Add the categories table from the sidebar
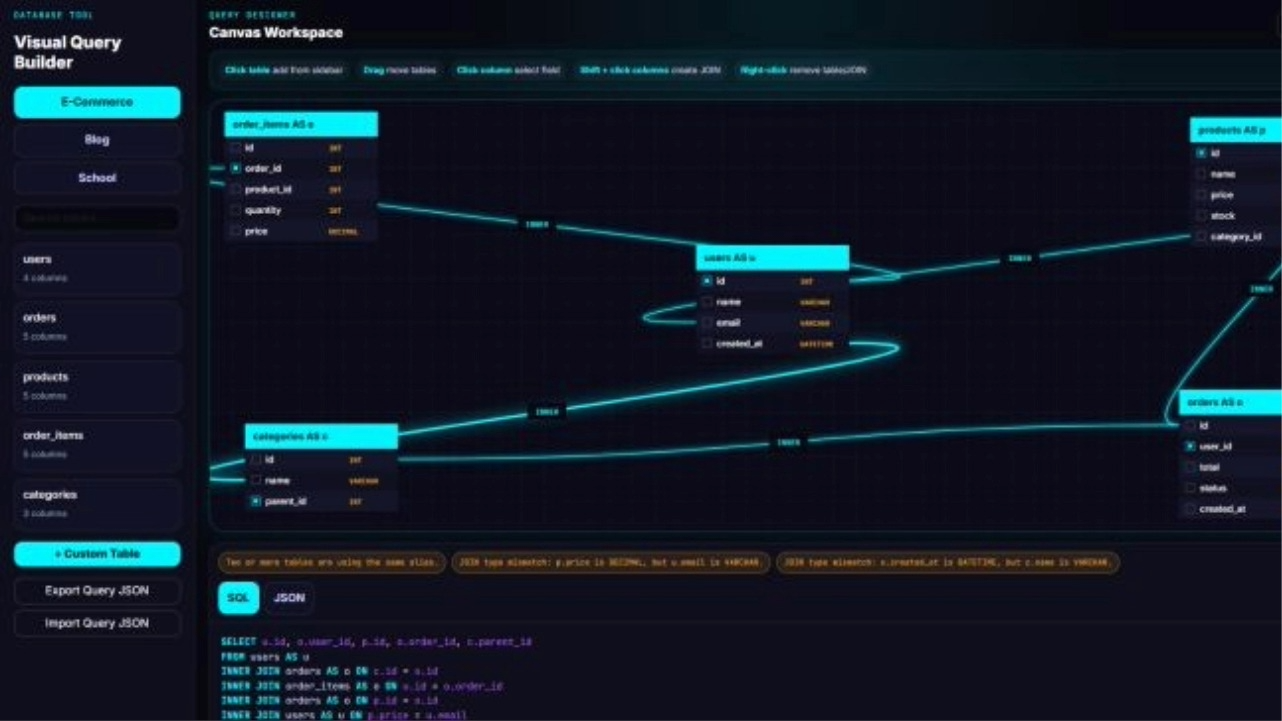This screenshot has width=1282, height=721. (97, 504)
